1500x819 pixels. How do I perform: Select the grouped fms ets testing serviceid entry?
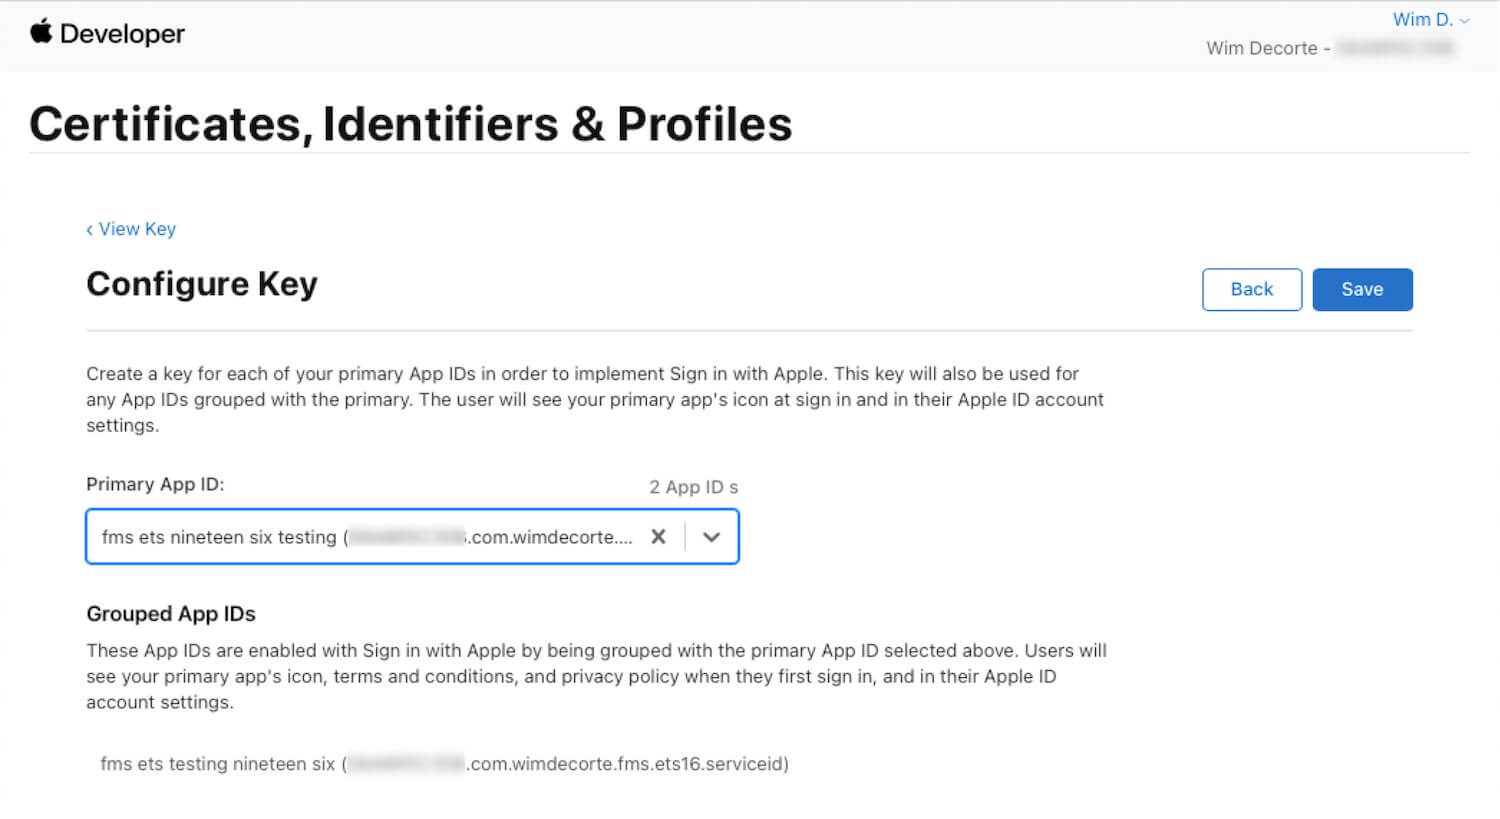click(x=444, y=764)
